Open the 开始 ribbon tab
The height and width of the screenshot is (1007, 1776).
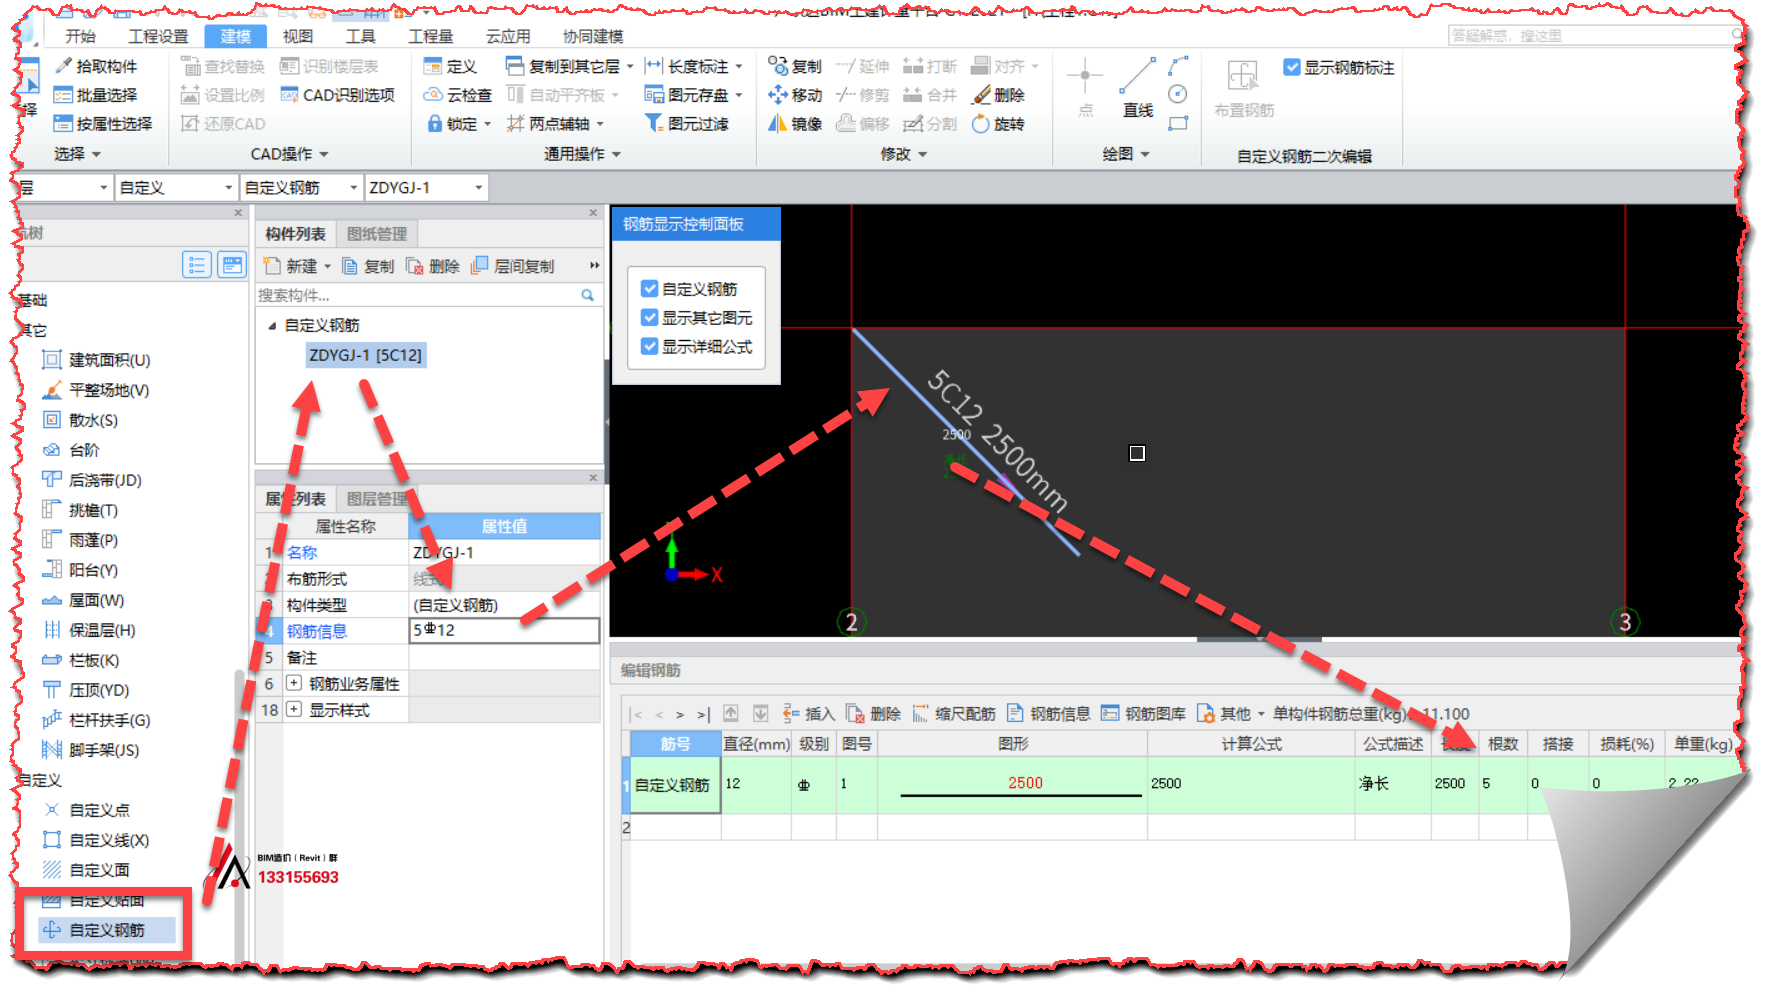[x=80, y=37]
